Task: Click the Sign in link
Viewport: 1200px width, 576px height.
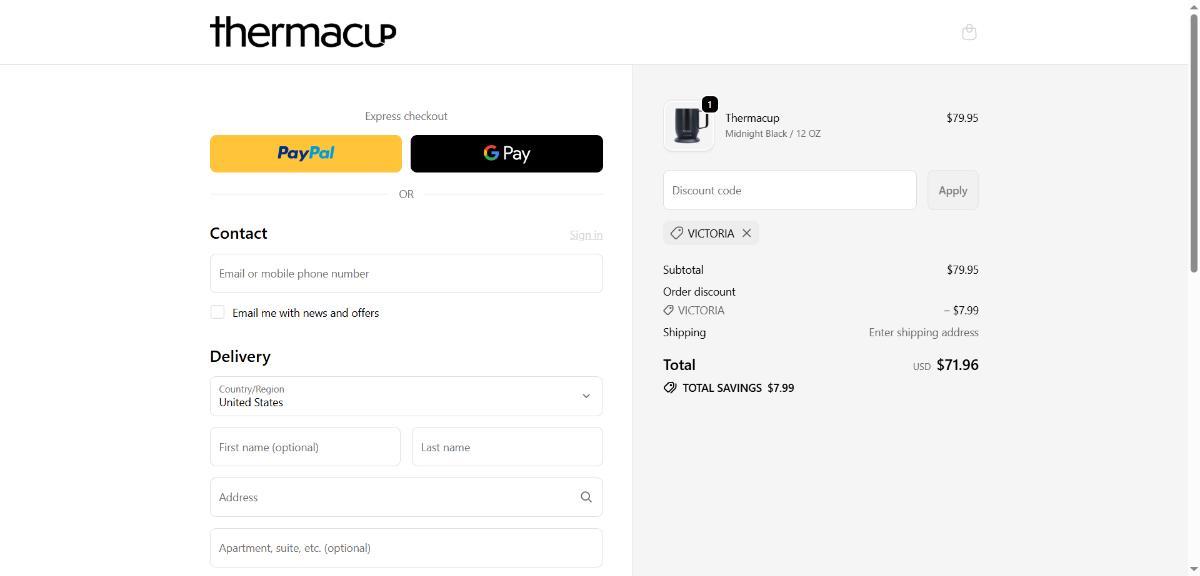Action: 586,235
